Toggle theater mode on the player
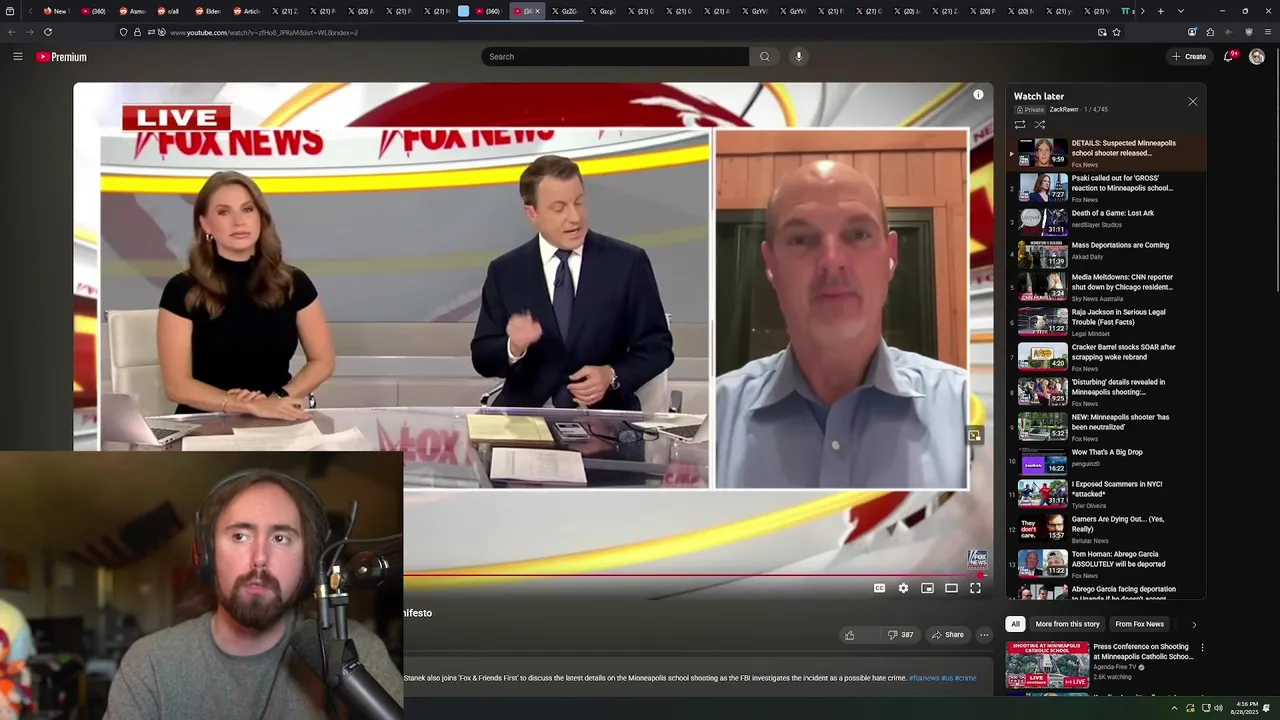The image size is (1280, 720). [951, 588]
